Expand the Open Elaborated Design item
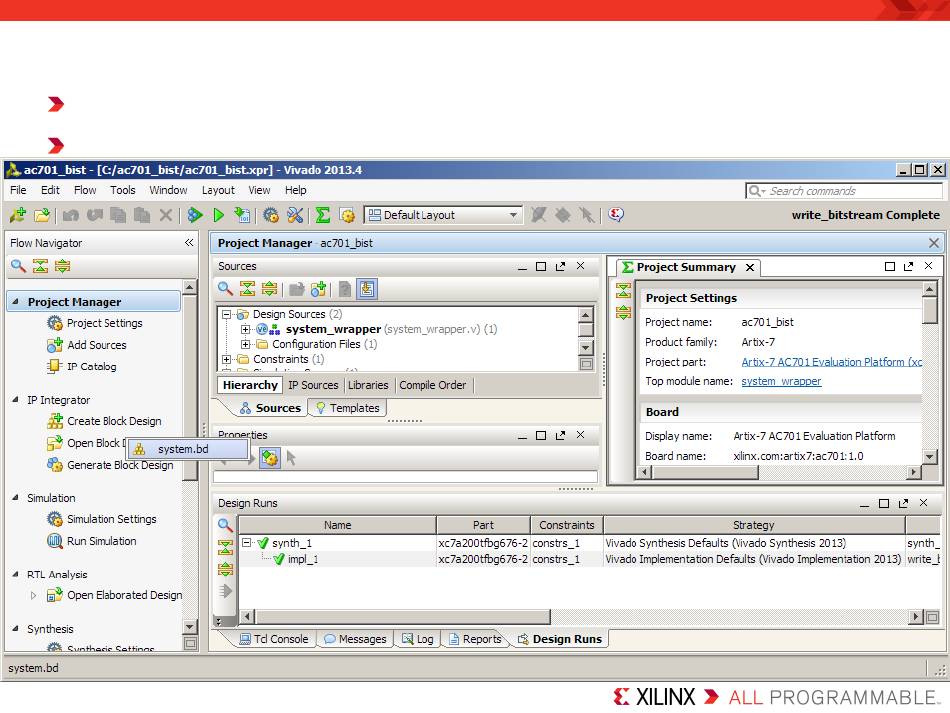 (33, 595)
